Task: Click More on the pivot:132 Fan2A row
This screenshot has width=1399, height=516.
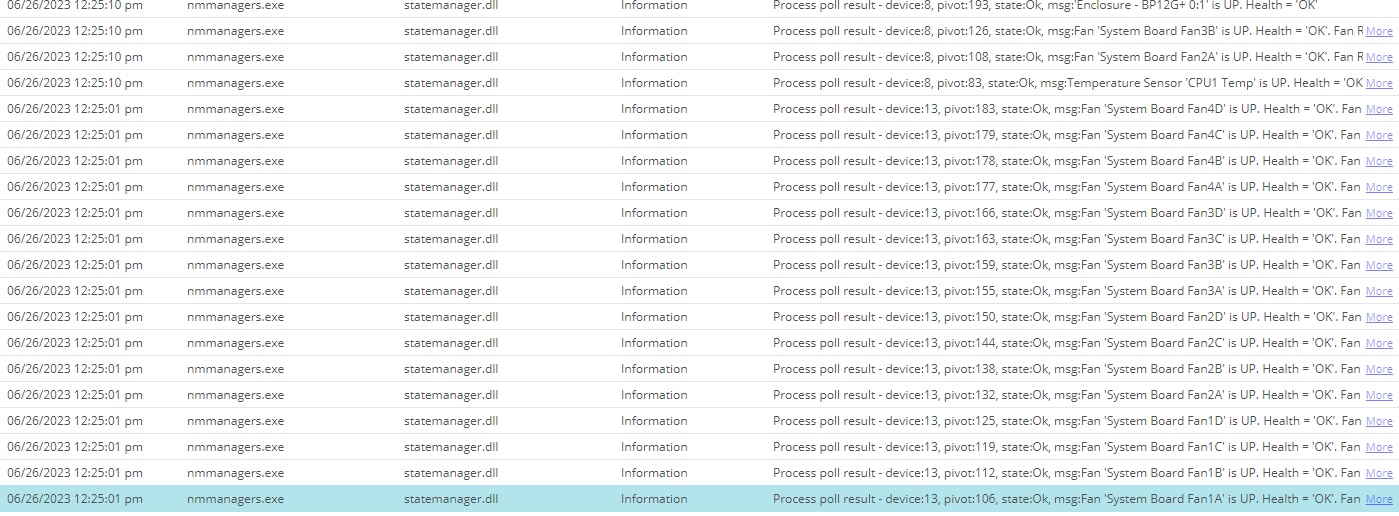Action: 1379,395
